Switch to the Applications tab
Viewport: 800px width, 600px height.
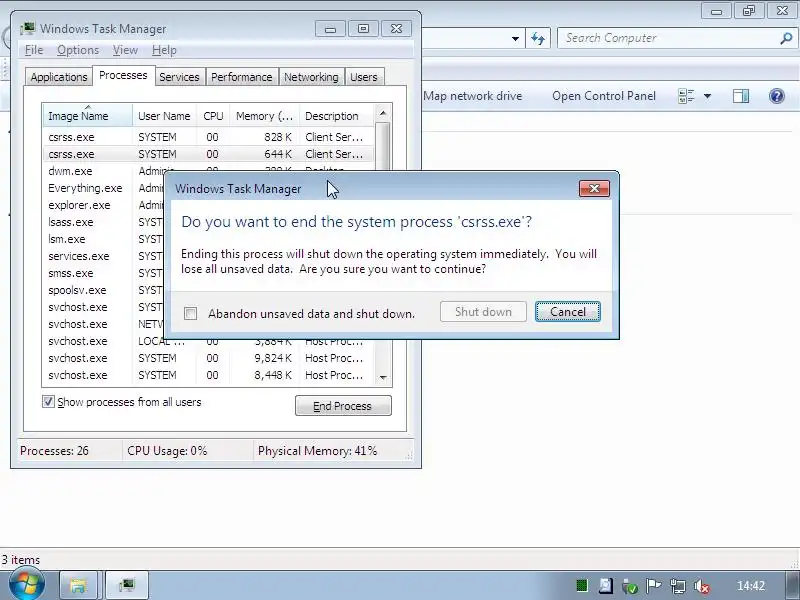point(59,77)
